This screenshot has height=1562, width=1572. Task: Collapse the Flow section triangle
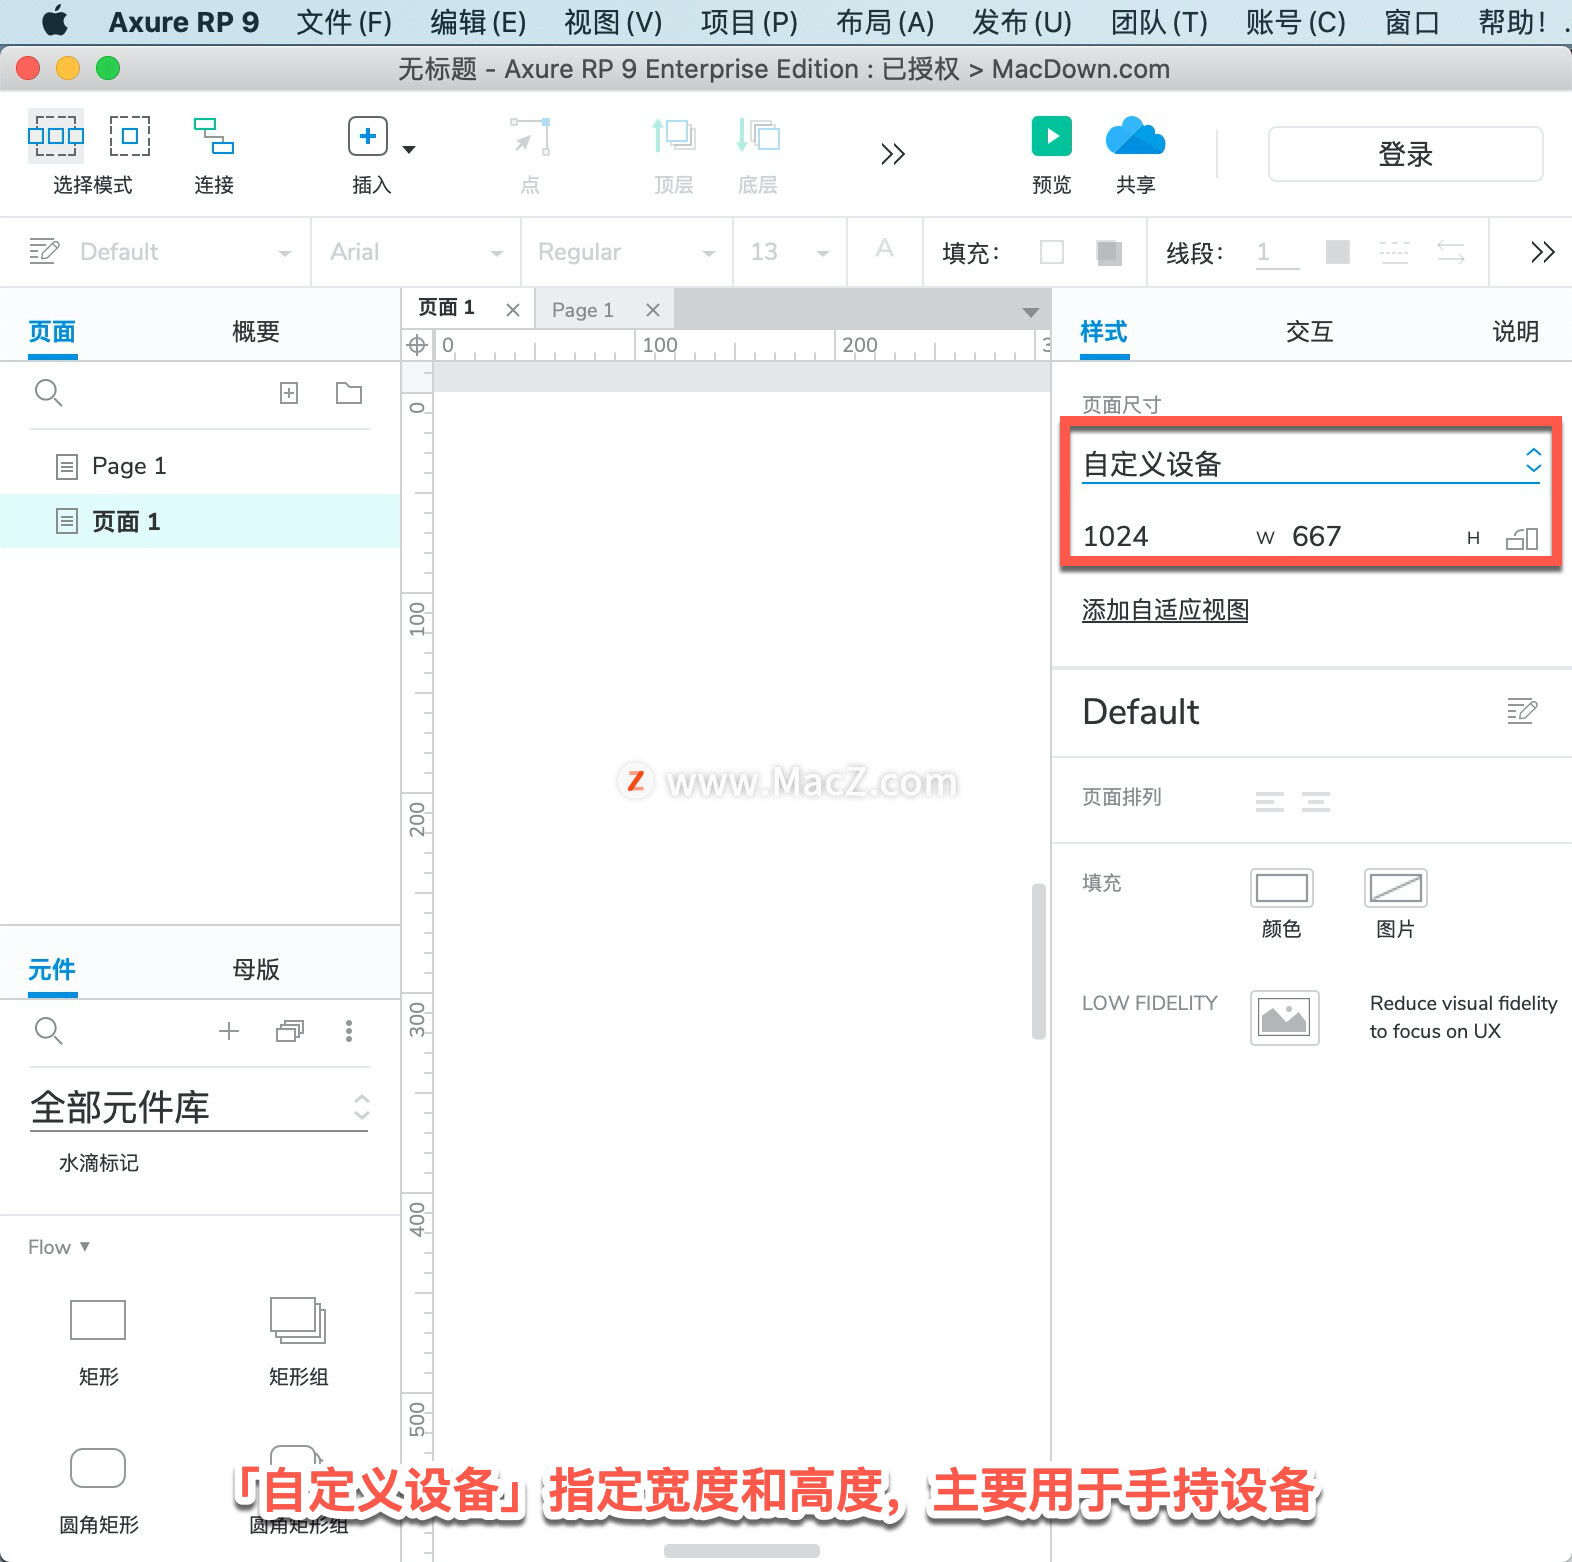(85, 1246)
